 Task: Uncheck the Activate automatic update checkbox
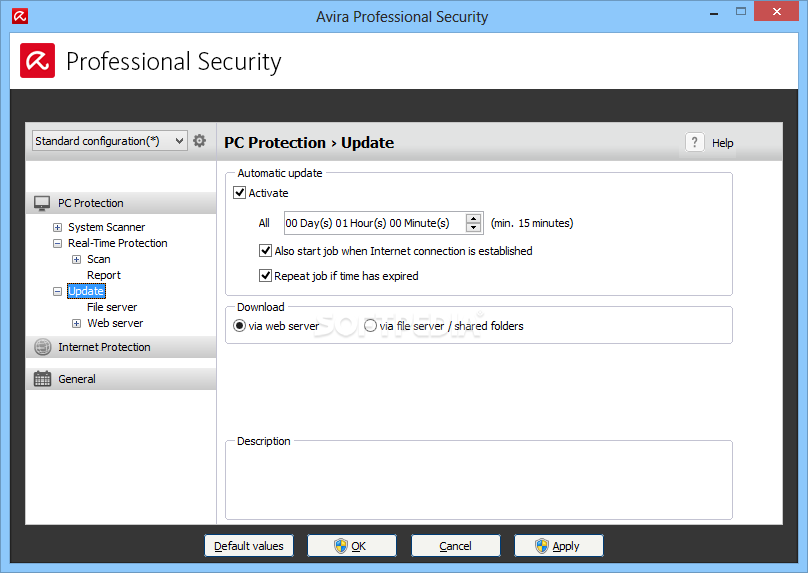(x=240, y=193)
